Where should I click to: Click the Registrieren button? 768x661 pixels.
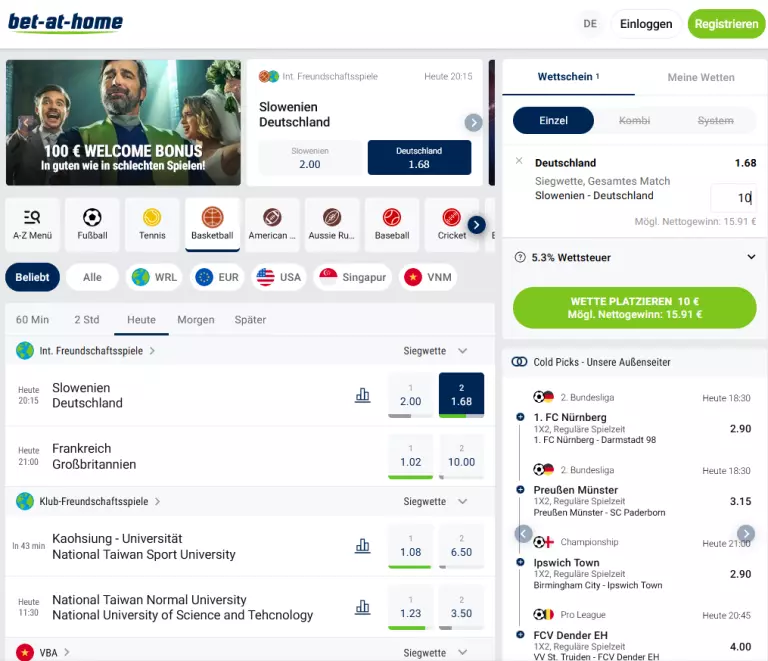[726, 24]
